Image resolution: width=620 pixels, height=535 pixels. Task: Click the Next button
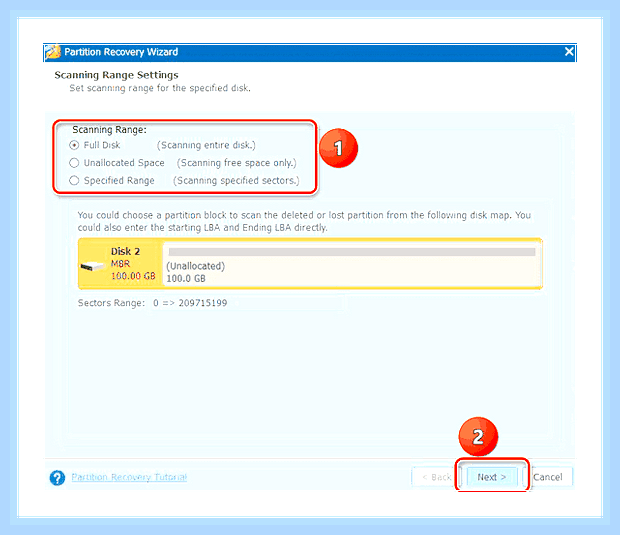coord(491,477)
